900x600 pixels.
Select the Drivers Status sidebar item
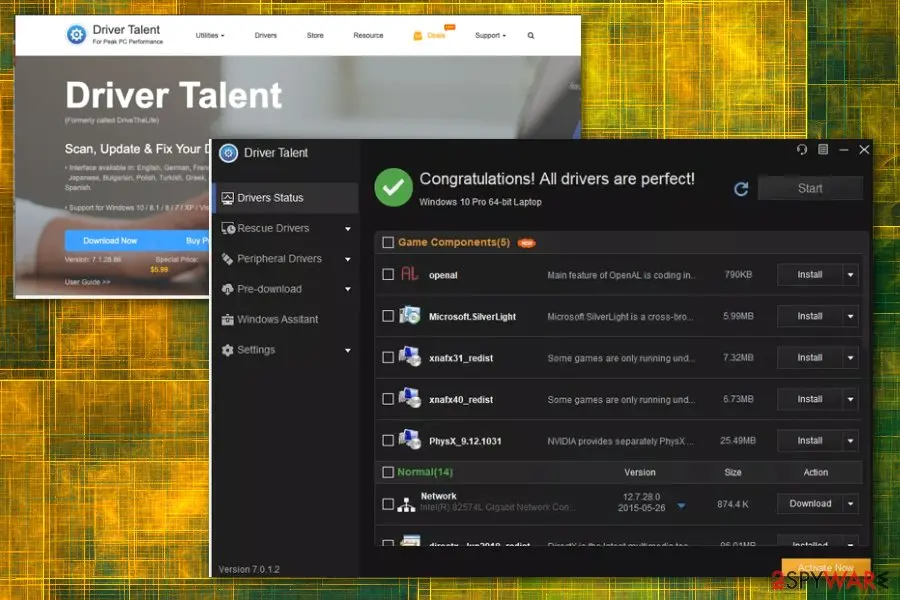tap(286, 198)
